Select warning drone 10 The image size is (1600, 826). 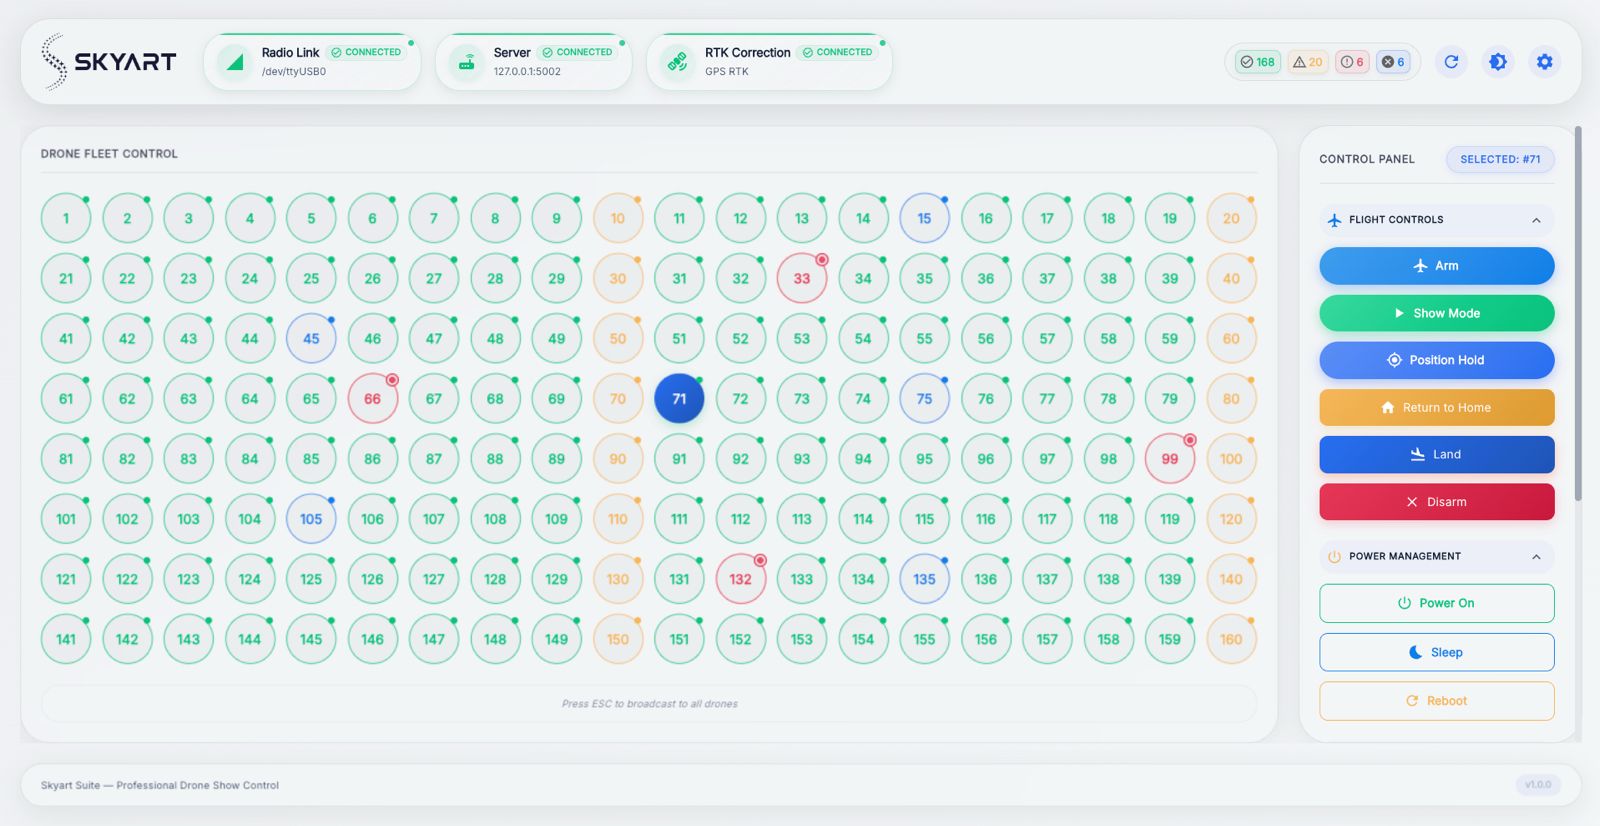tap(618, 218)
